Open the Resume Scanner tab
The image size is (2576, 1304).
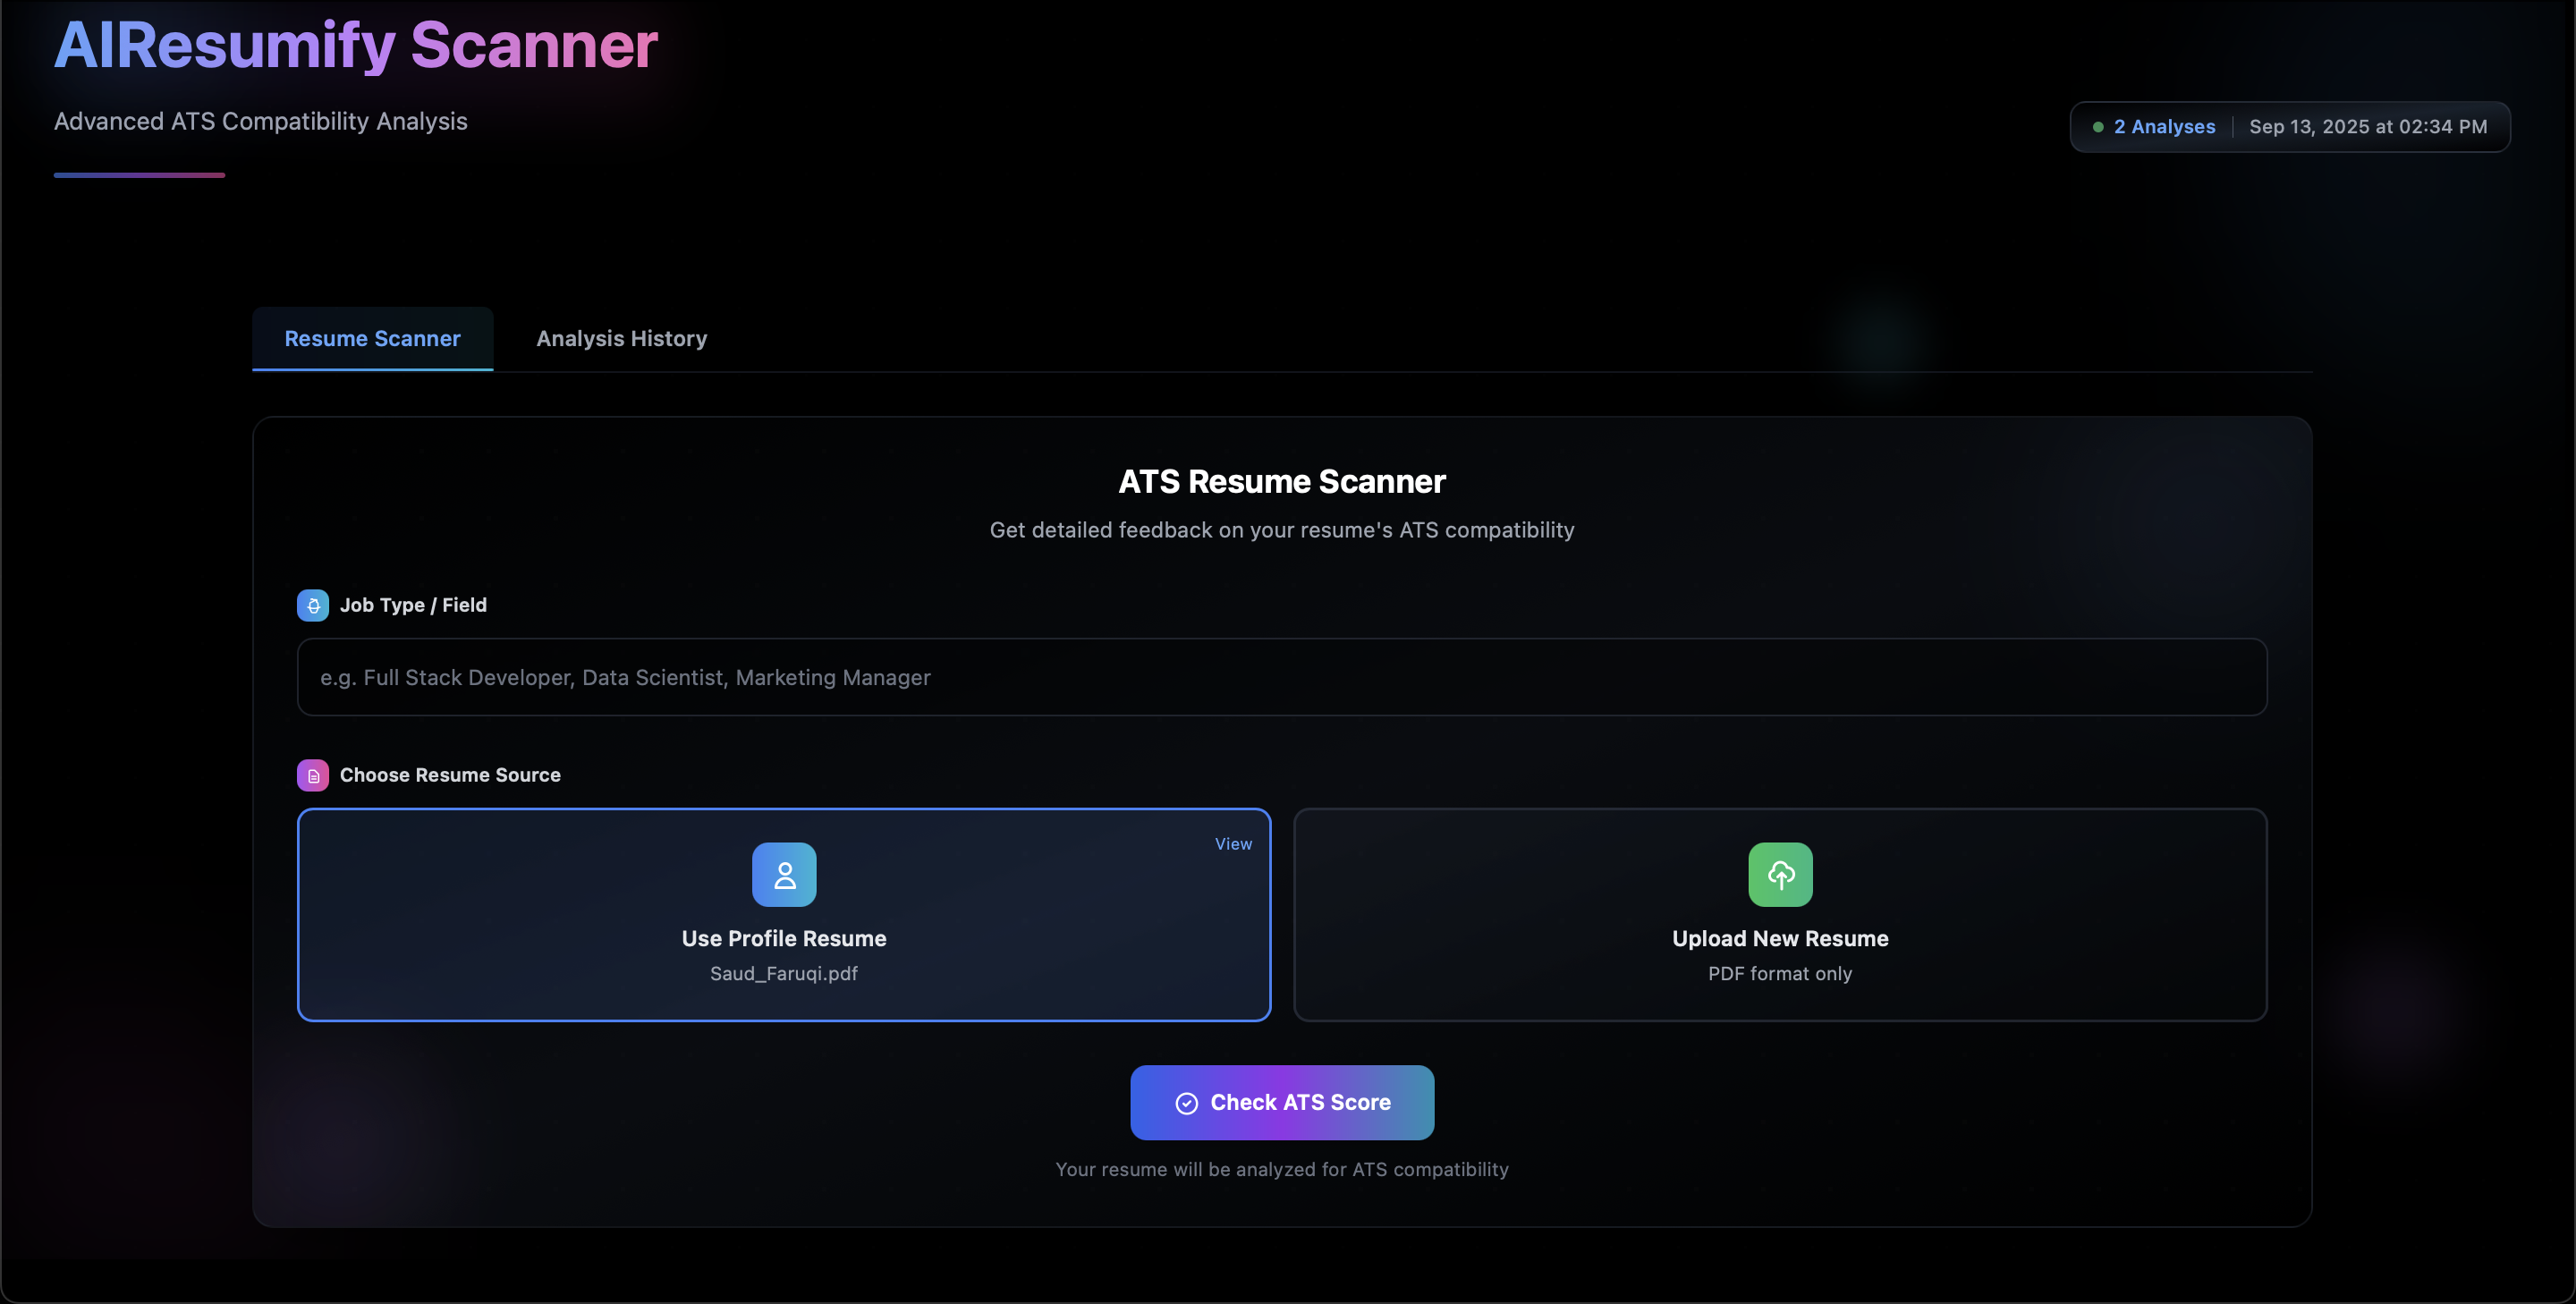coord(372,339)
